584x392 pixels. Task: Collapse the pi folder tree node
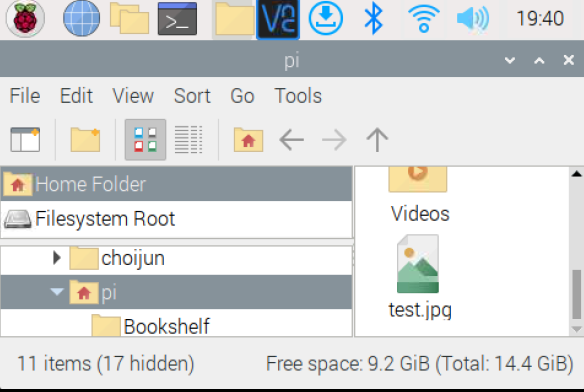tap(57, 291)
